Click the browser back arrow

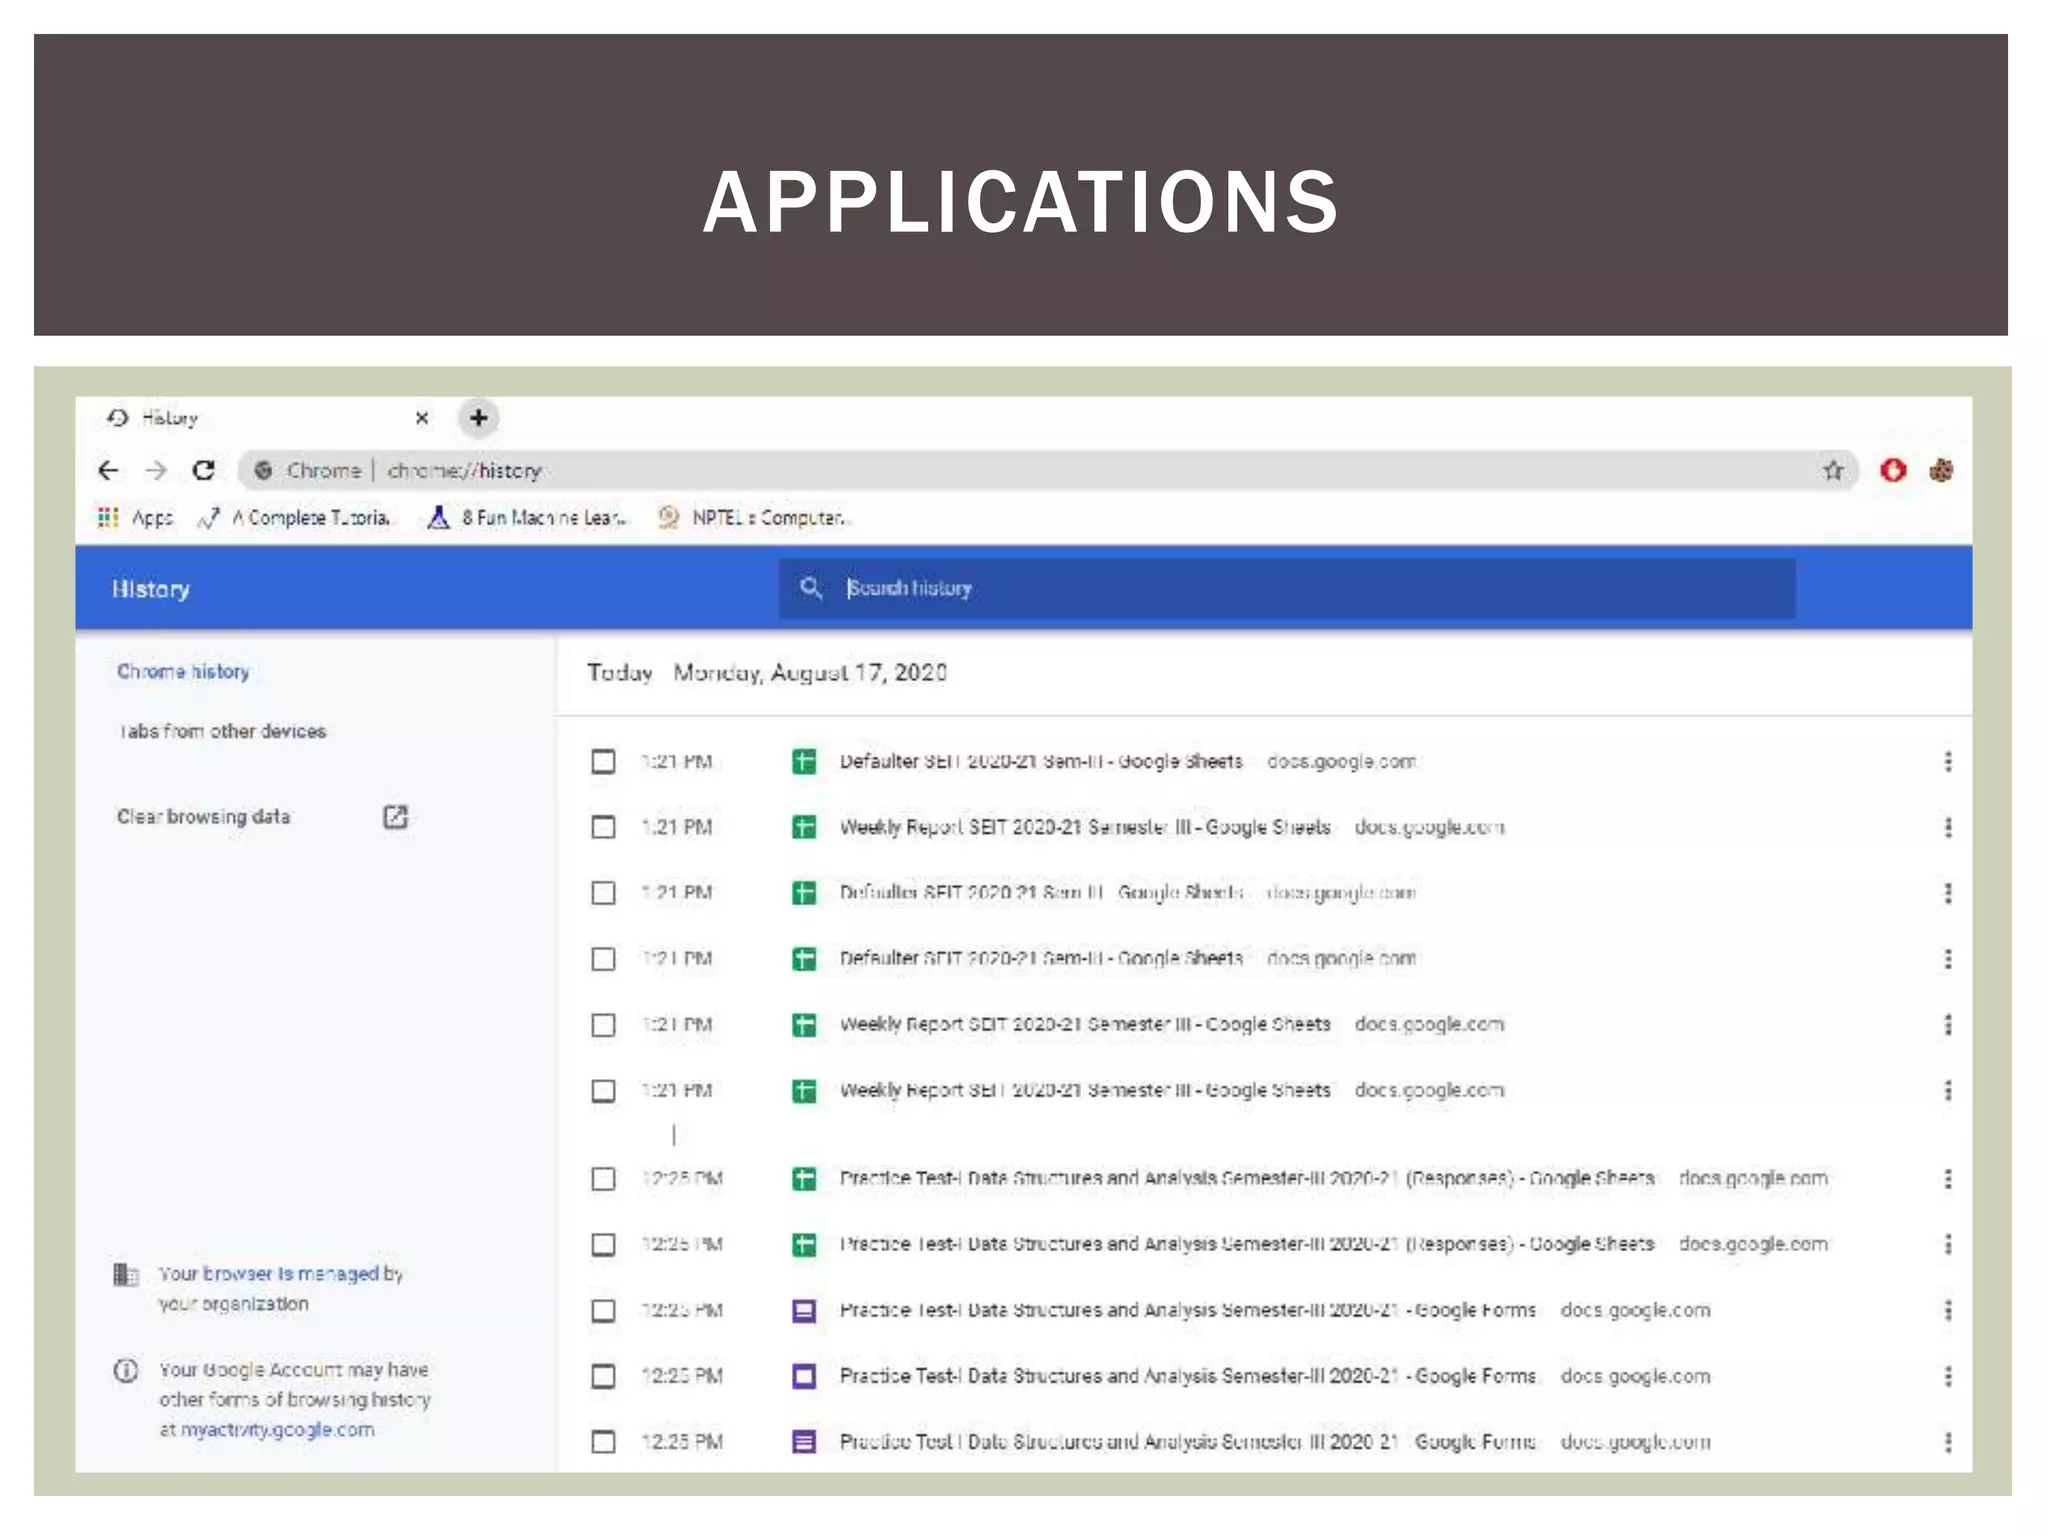click(109, 470)
